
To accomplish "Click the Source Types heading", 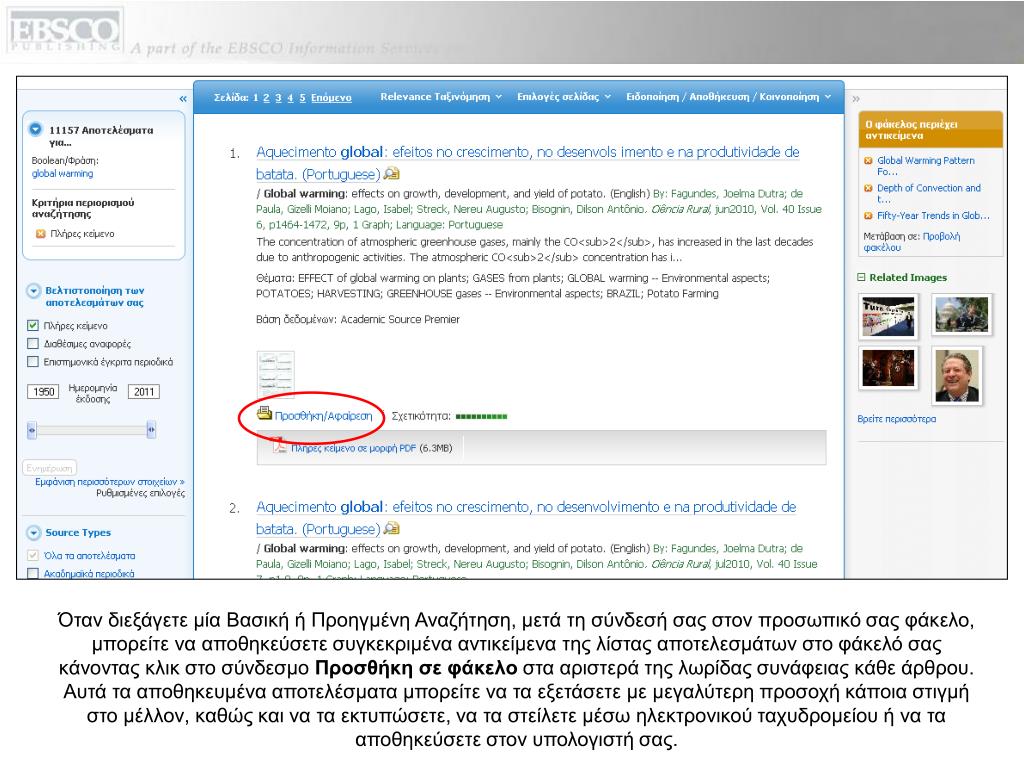I will (78, 533).
